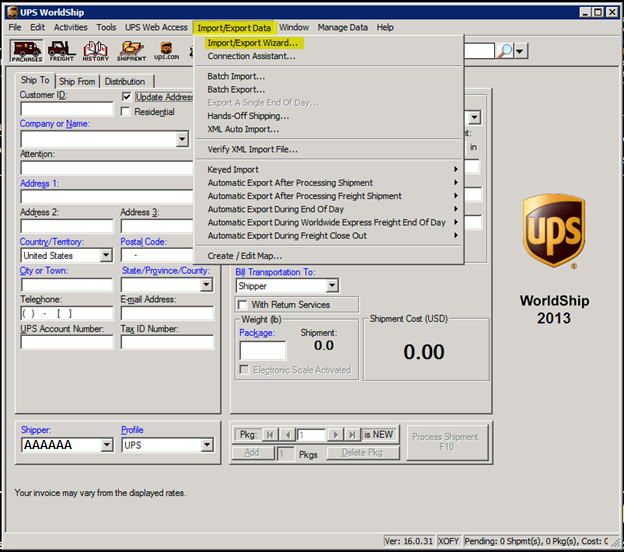Viewport: 625px width, 552px height.
Task: Click the Shipment toolbar icon
Action: [131, 50]
